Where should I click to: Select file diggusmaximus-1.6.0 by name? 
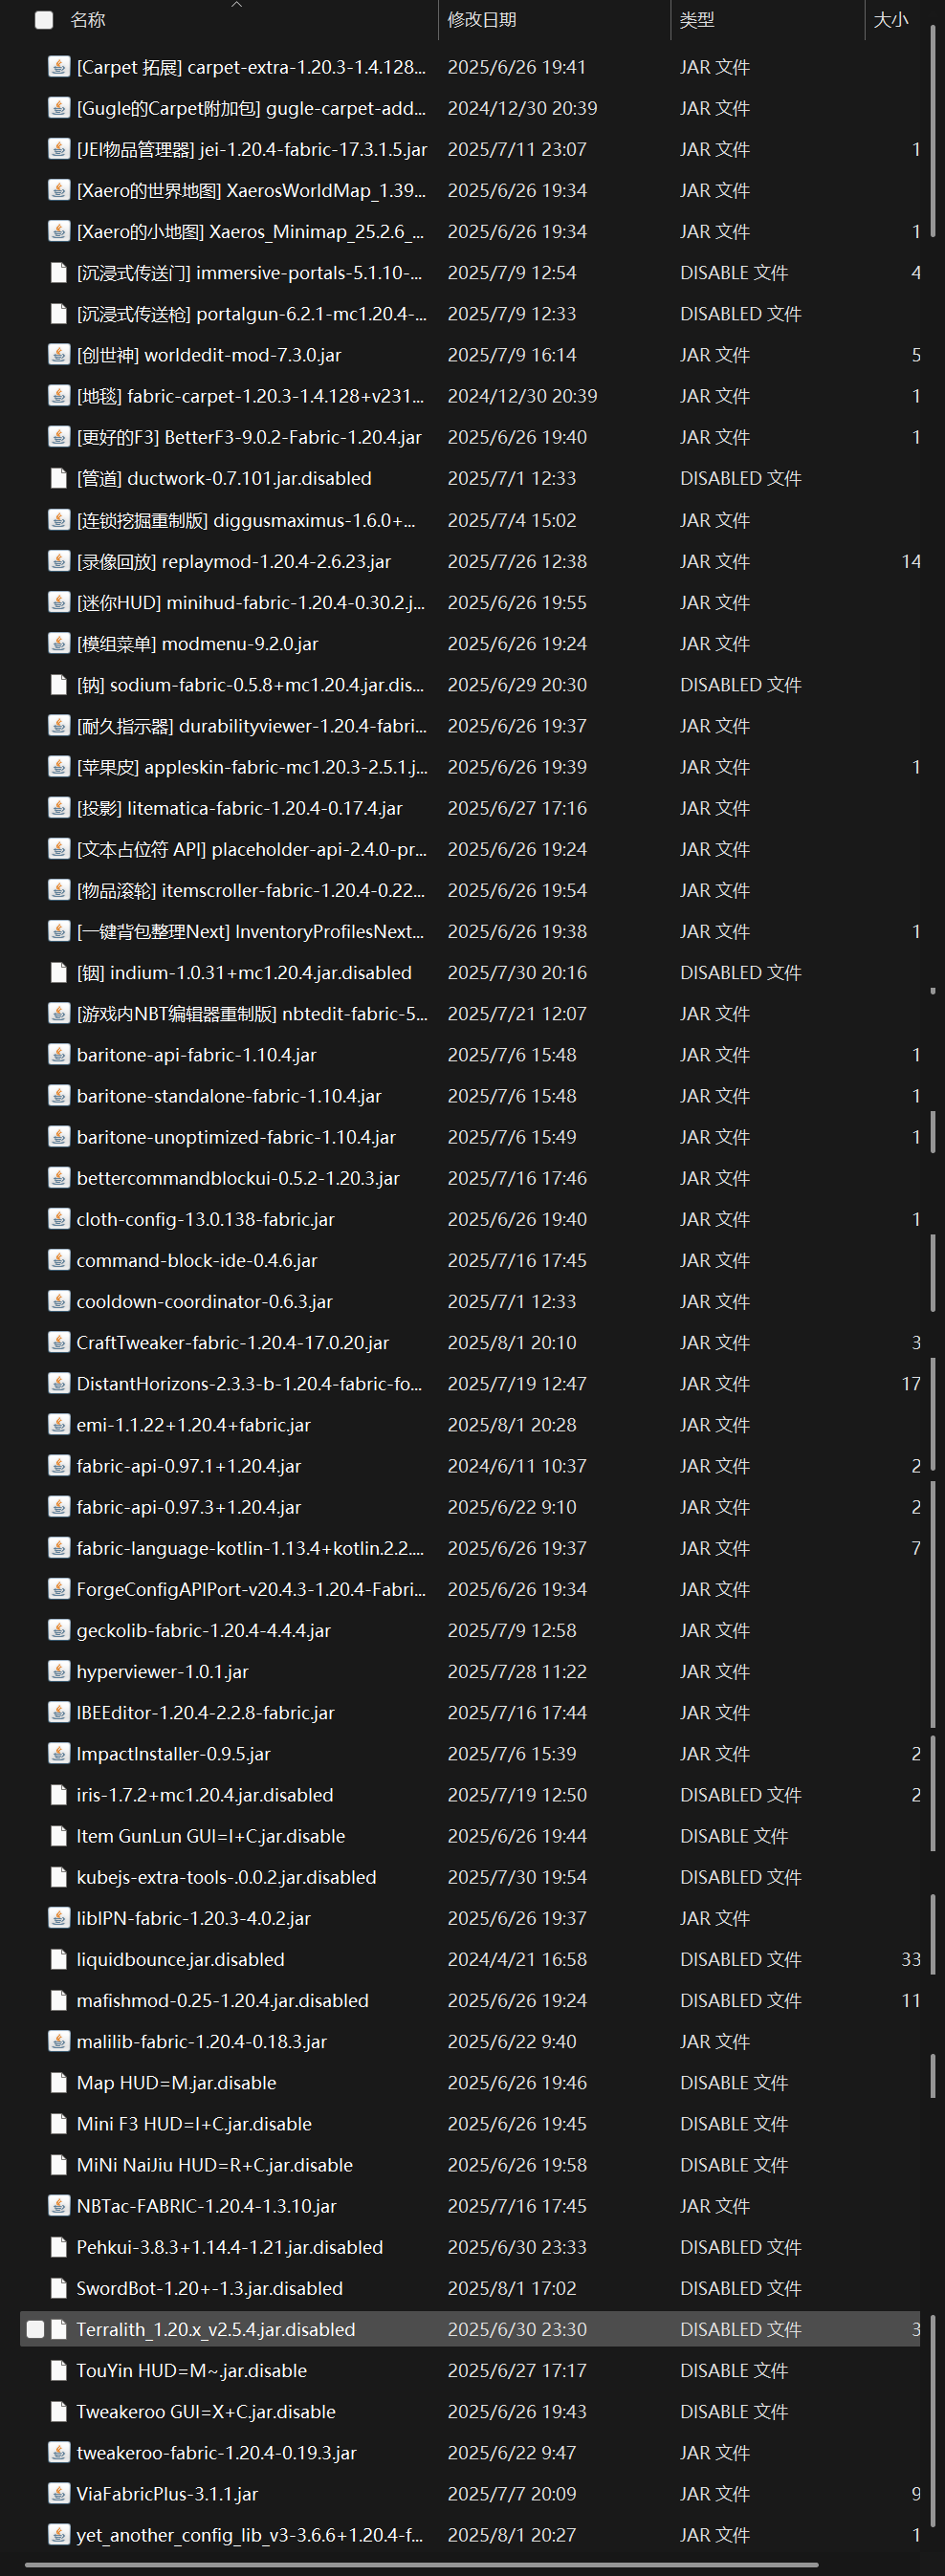(x=246, y=520)
